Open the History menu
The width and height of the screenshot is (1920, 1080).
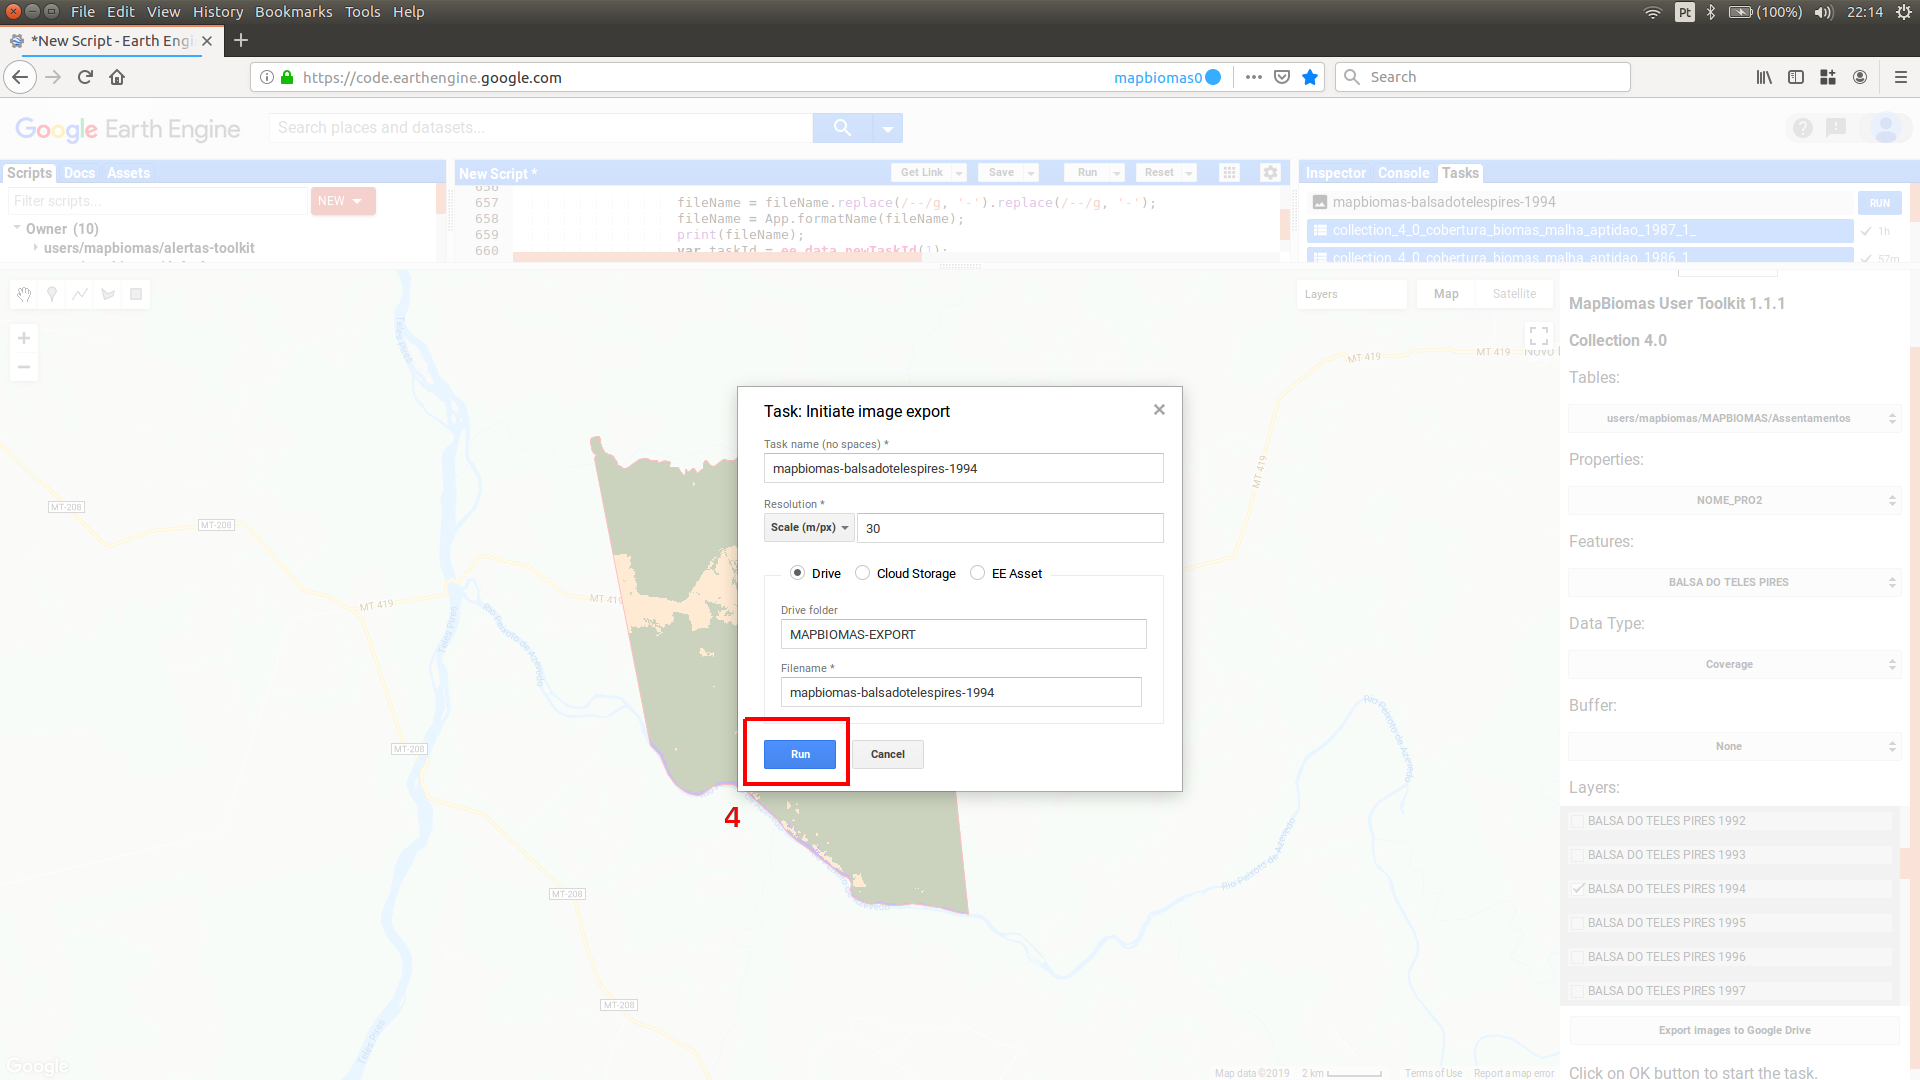click(x=217, y=12)
